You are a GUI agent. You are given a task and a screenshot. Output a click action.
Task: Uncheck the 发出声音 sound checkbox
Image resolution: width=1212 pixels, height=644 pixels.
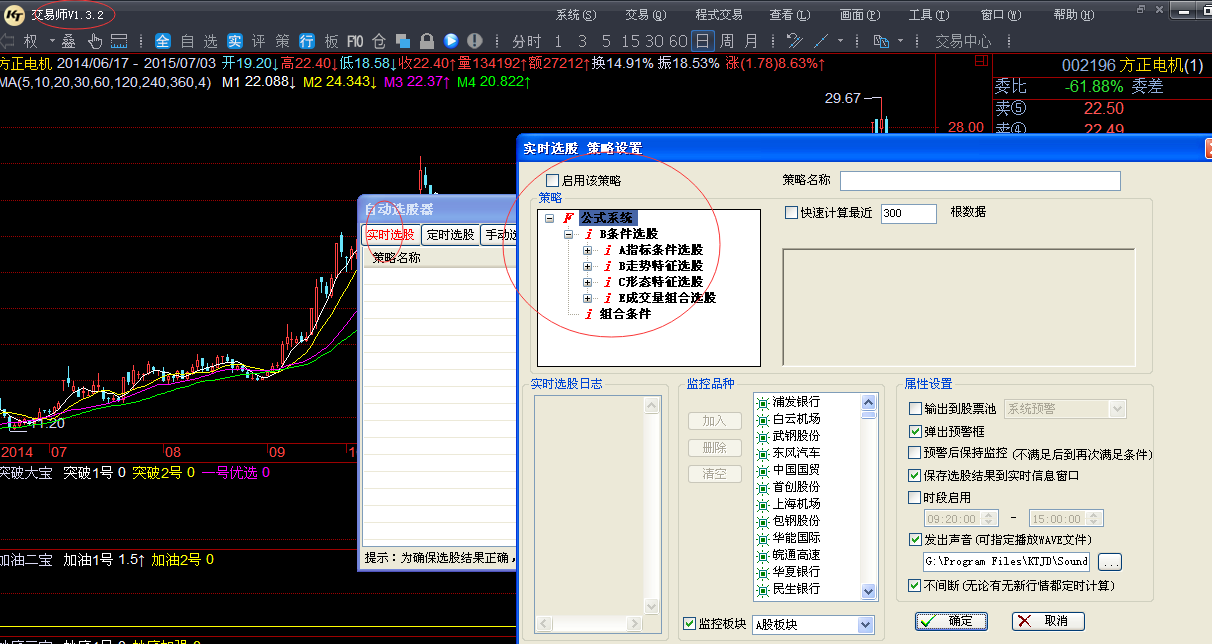(915, 539)
